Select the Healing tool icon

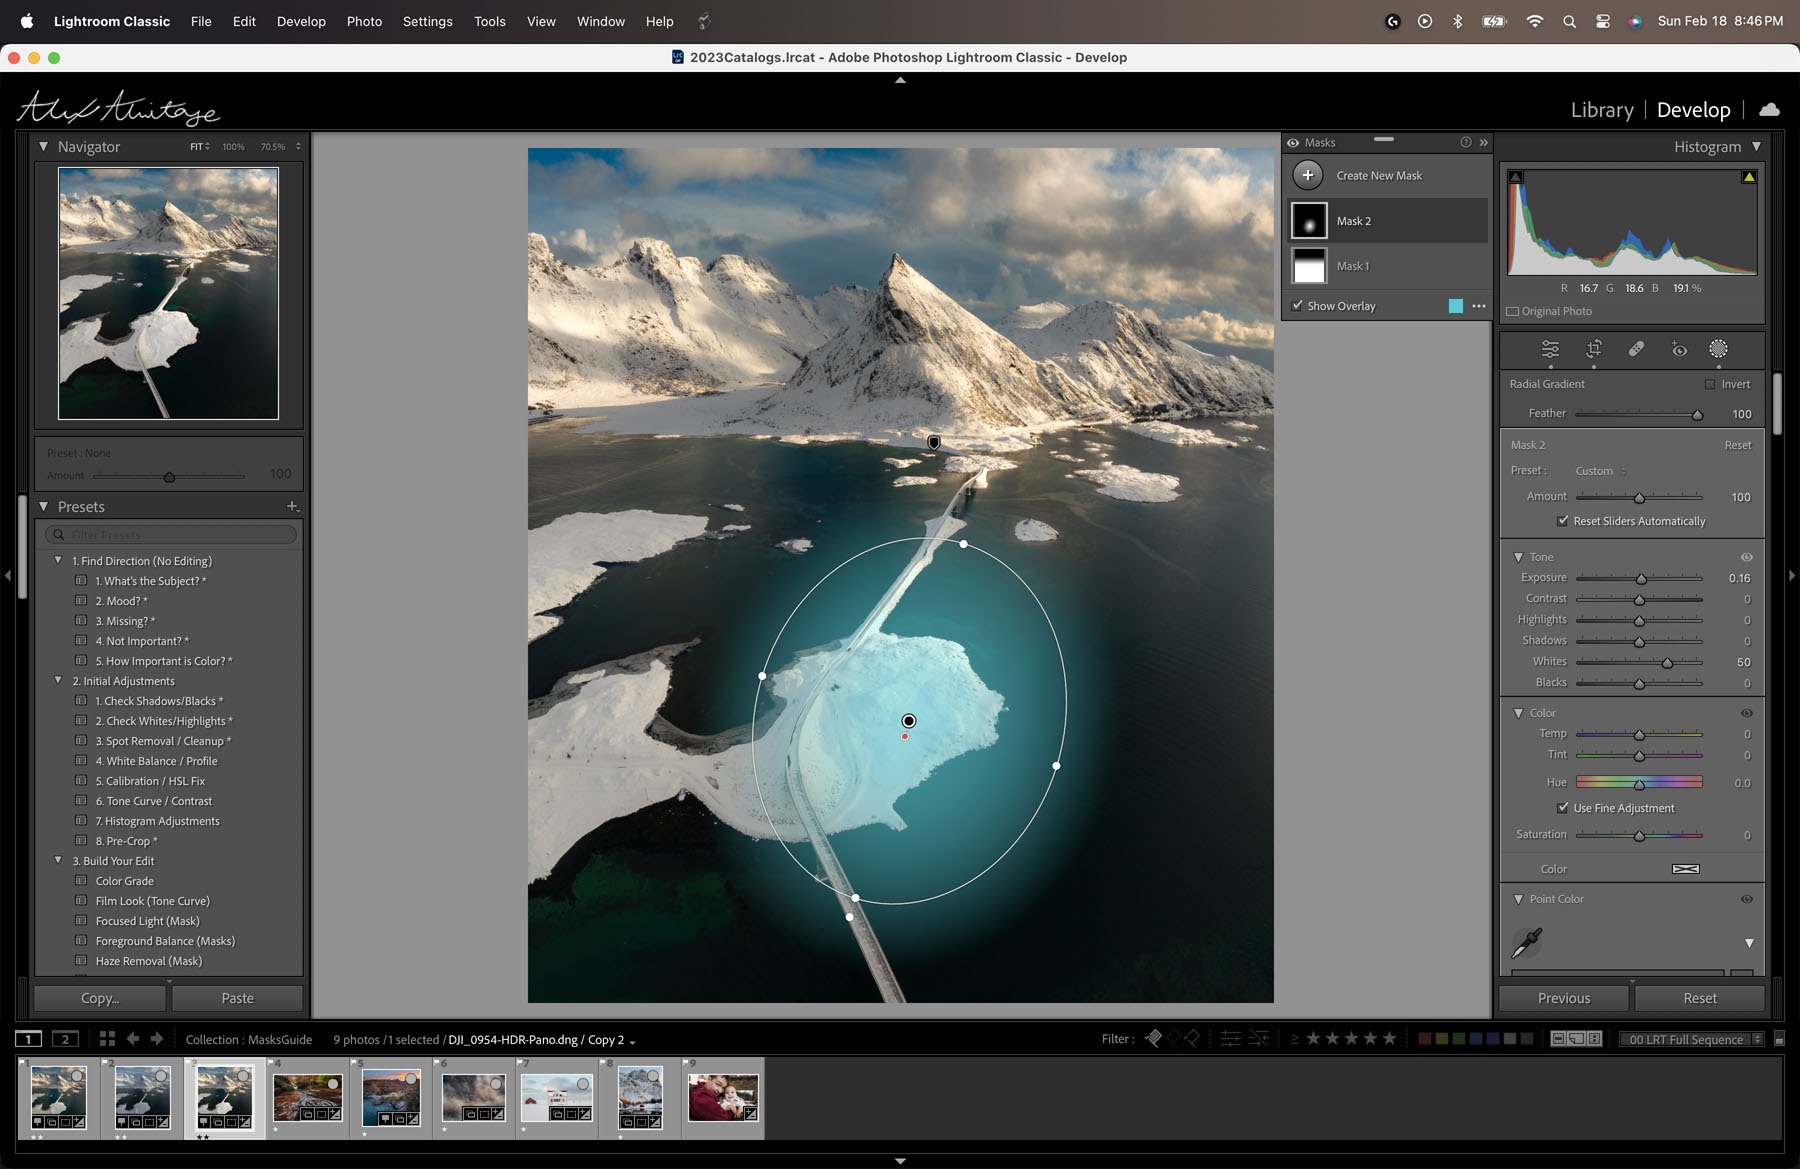click(x=1636, y=349)
